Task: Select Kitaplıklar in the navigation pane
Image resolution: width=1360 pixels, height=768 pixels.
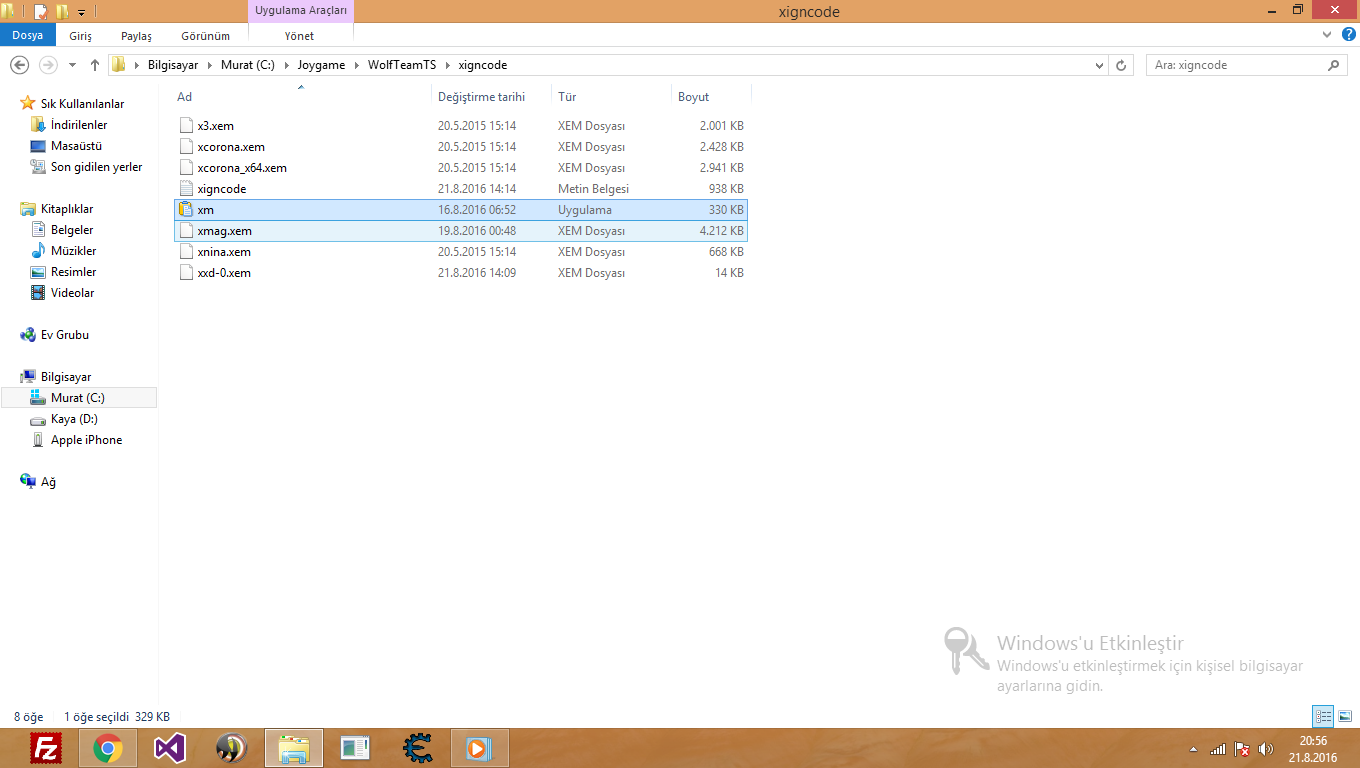Action: 67,209
